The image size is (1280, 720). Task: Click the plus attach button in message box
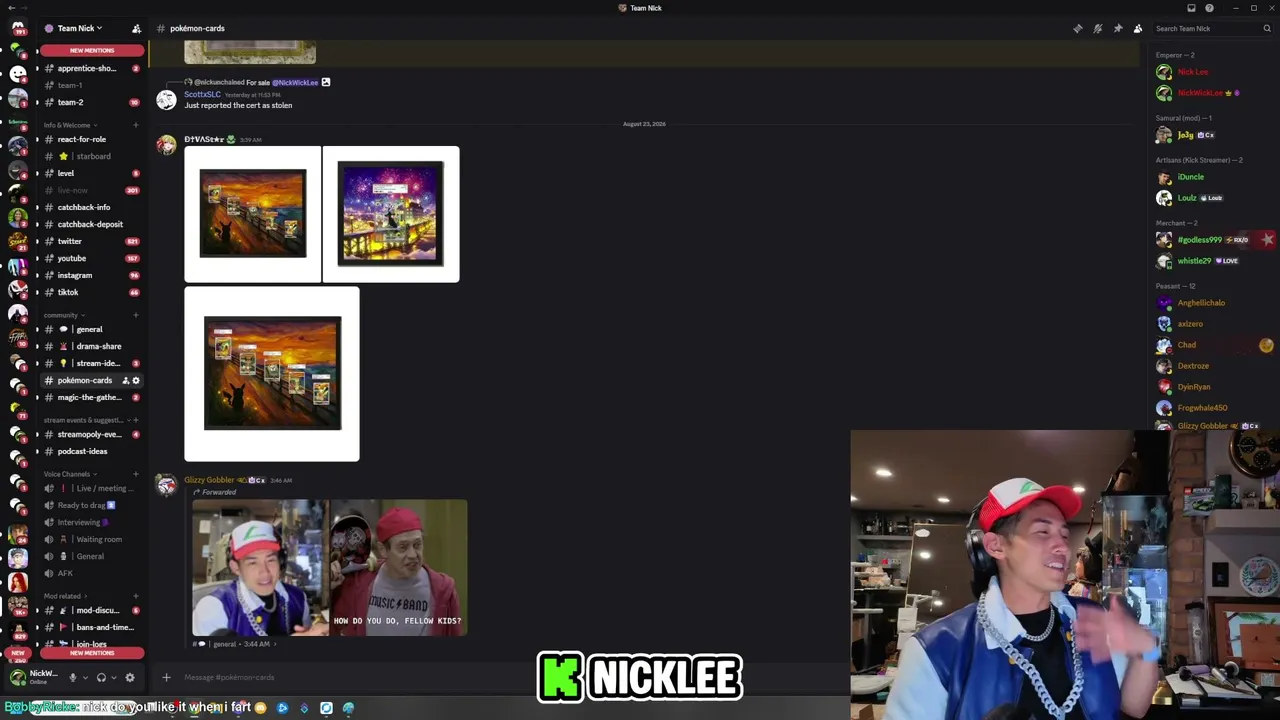coord(166,677)
